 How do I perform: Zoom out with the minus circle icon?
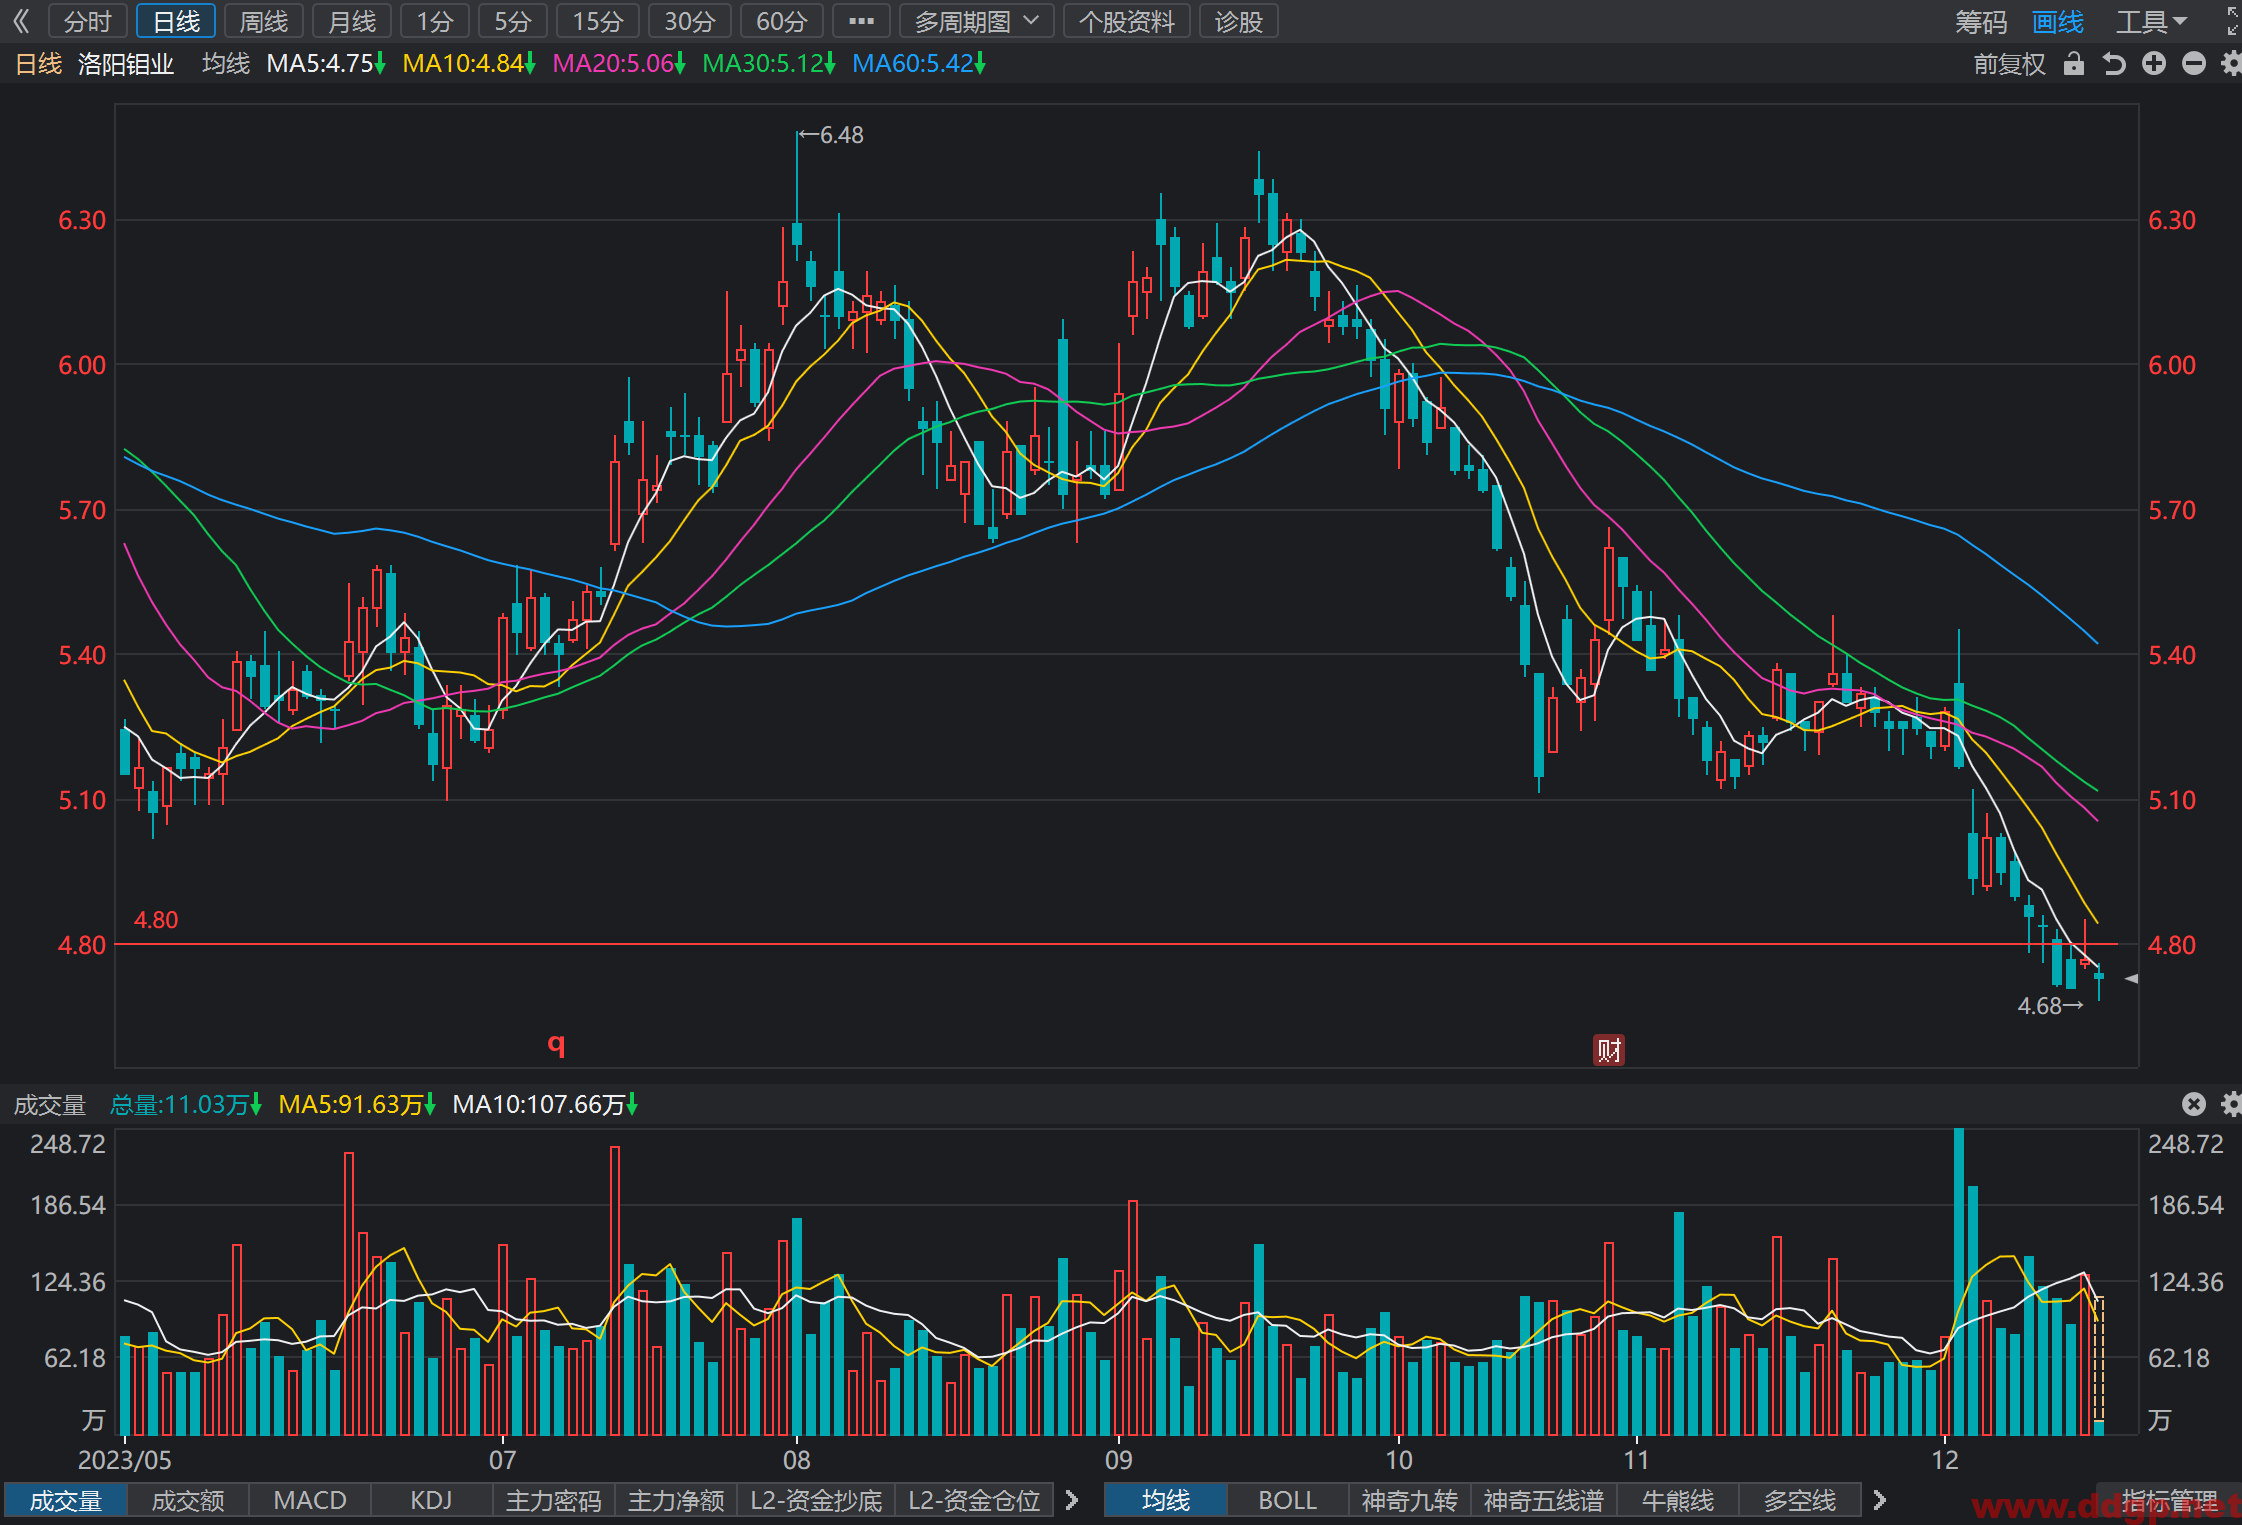[x=2194, y=64]
